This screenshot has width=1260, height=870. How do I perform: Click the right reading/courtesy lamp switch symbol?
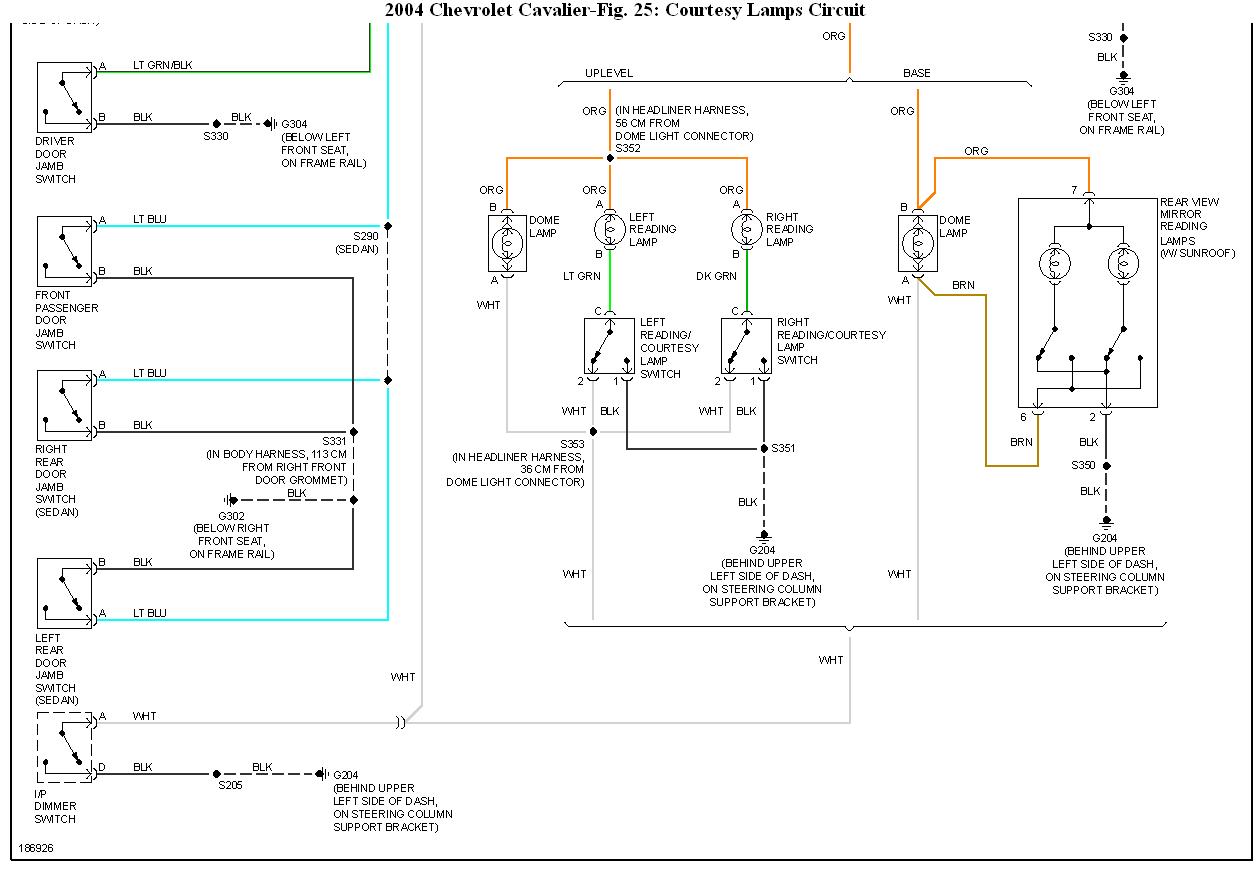click(x=746, y=346)
